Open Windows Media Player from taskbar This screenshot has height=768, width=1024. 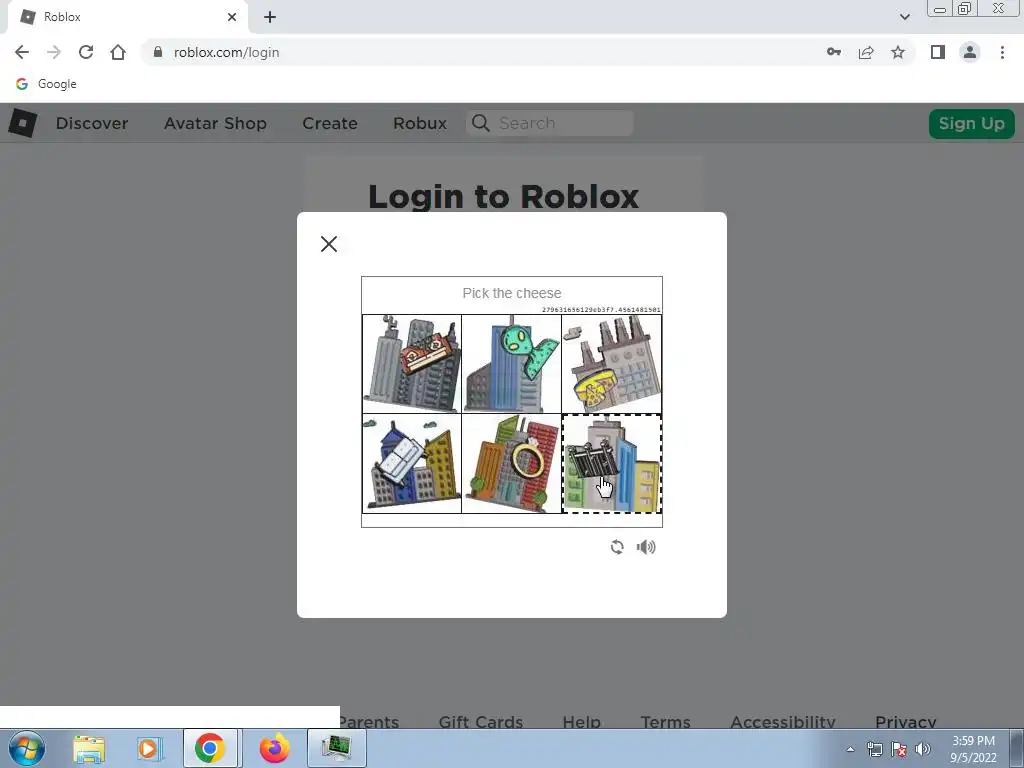148,748
